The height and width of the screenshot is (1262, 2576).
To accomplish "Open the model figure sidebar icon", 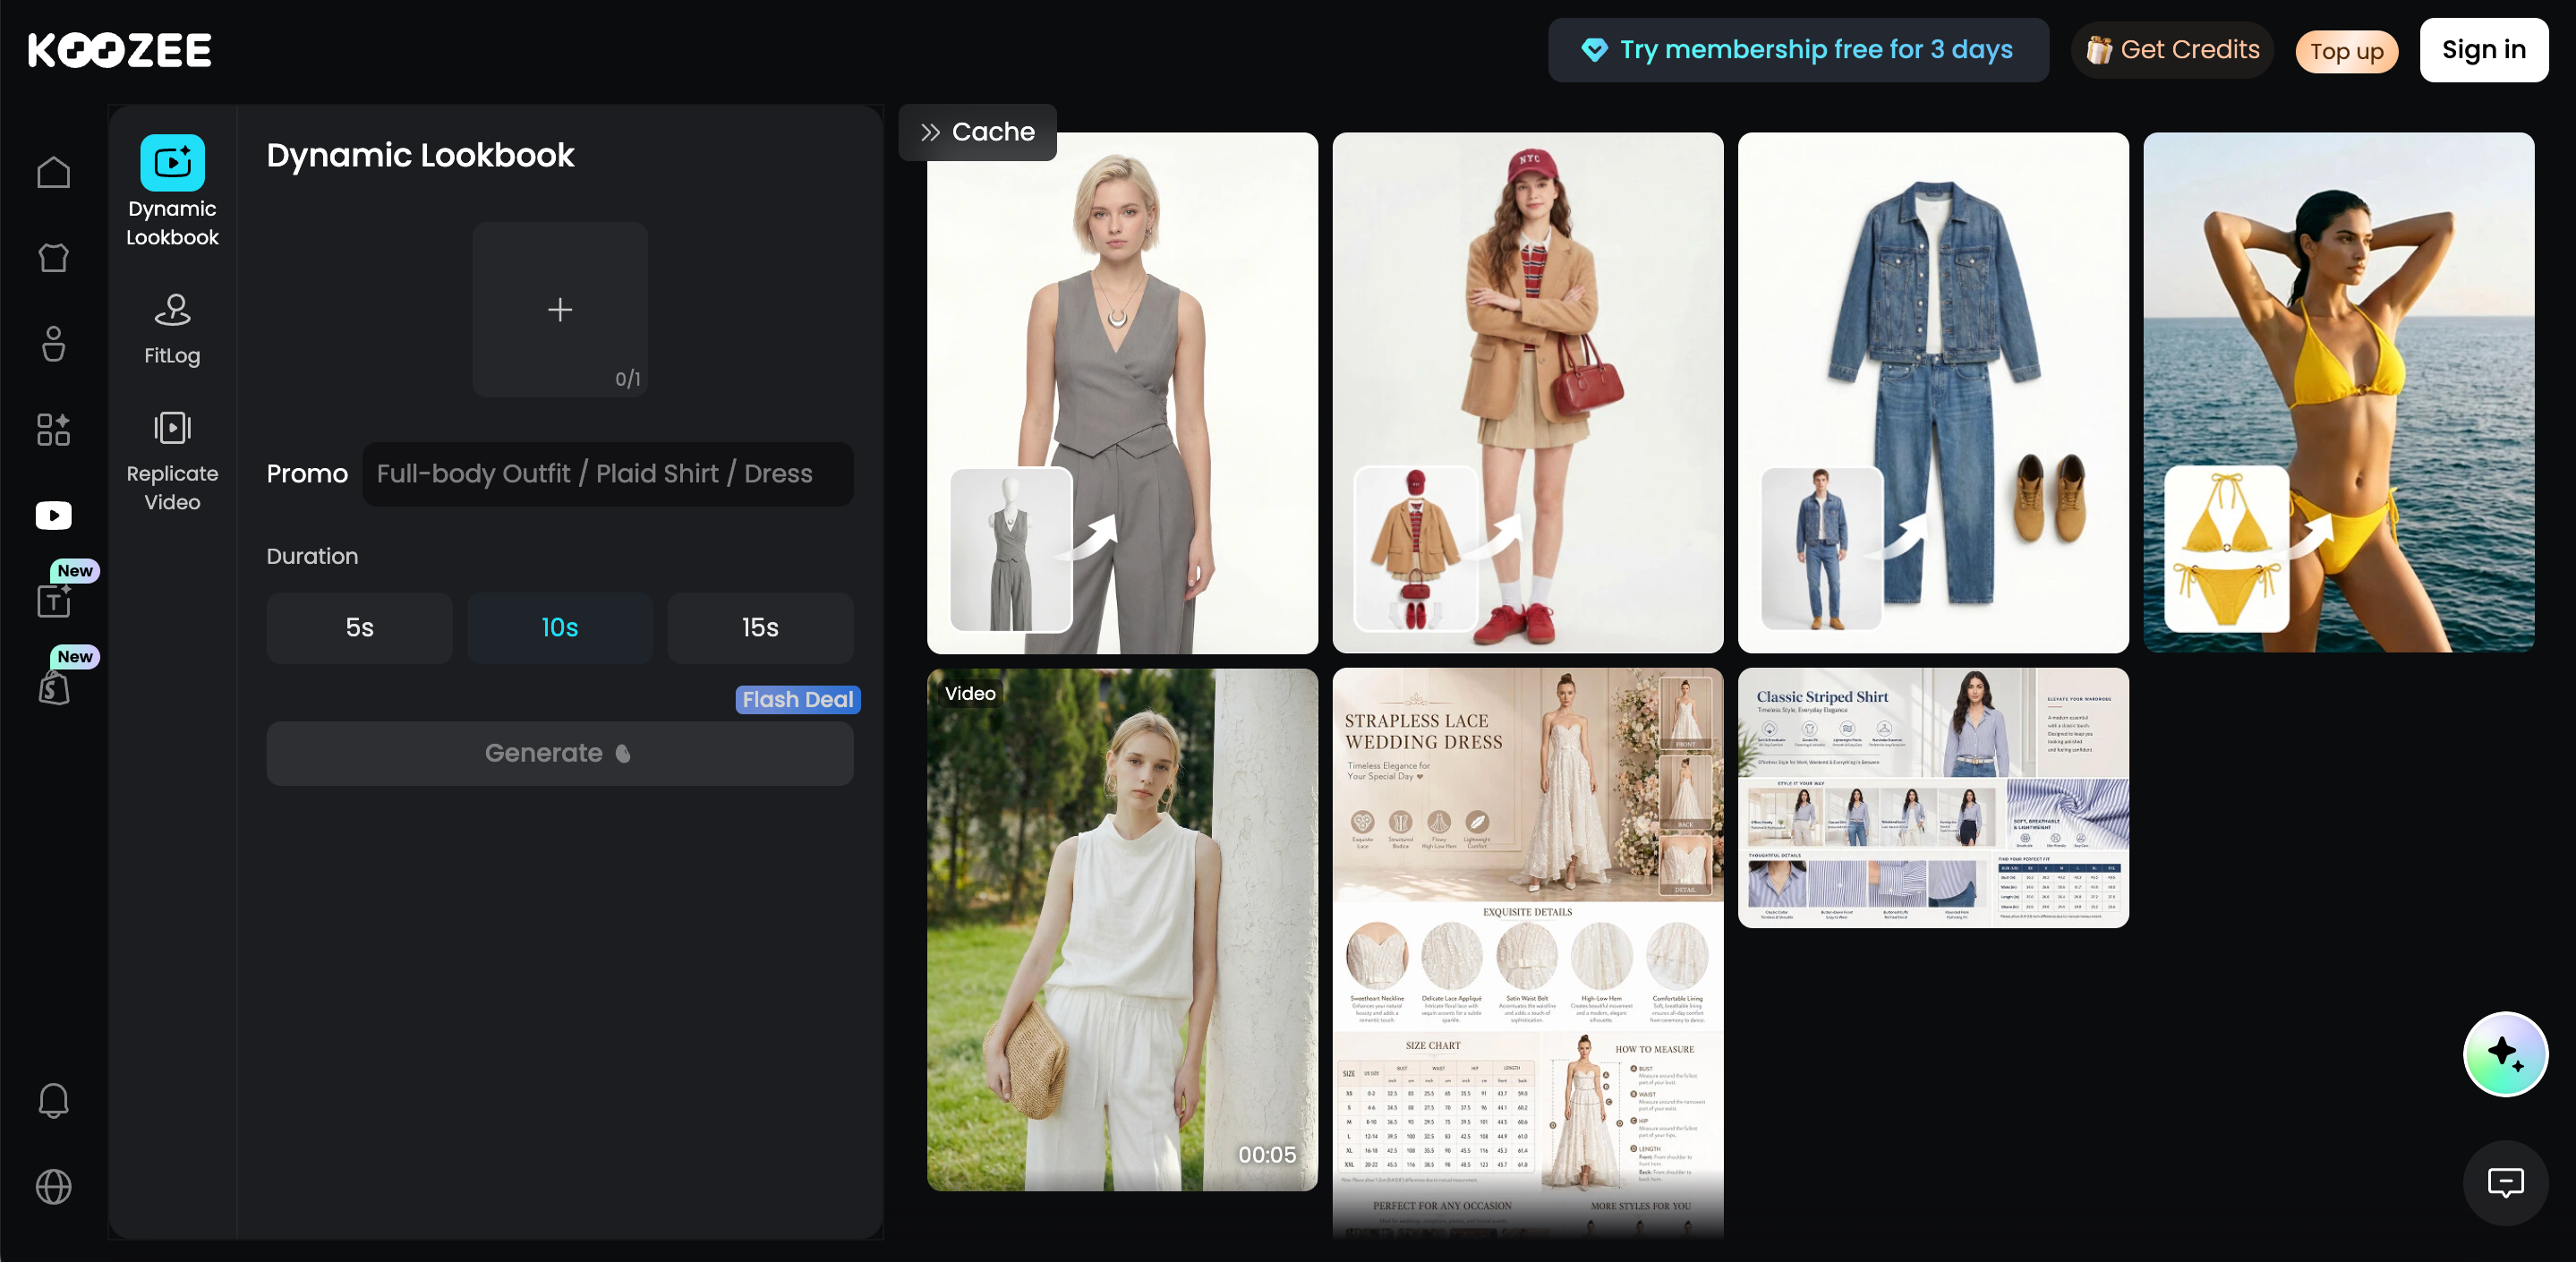I will (54, 344).
